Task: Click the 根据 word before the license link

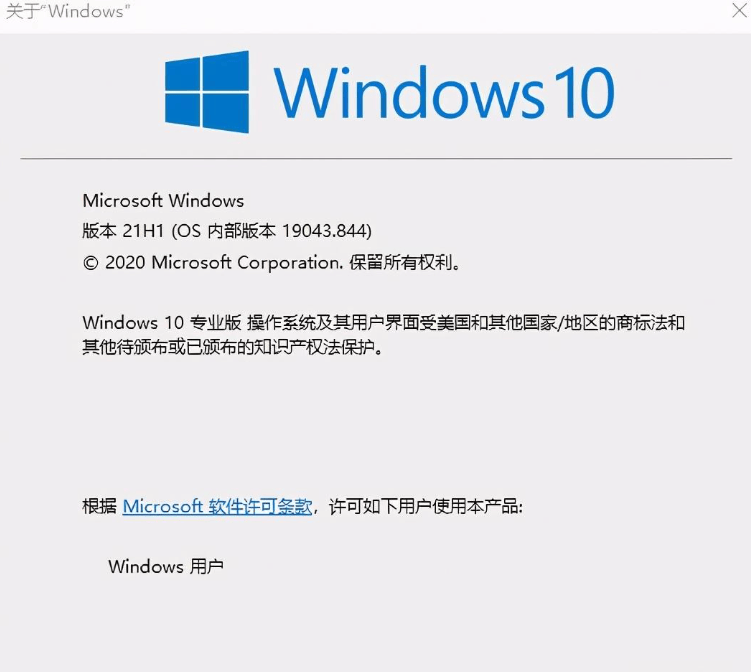Action: point(100,506)
